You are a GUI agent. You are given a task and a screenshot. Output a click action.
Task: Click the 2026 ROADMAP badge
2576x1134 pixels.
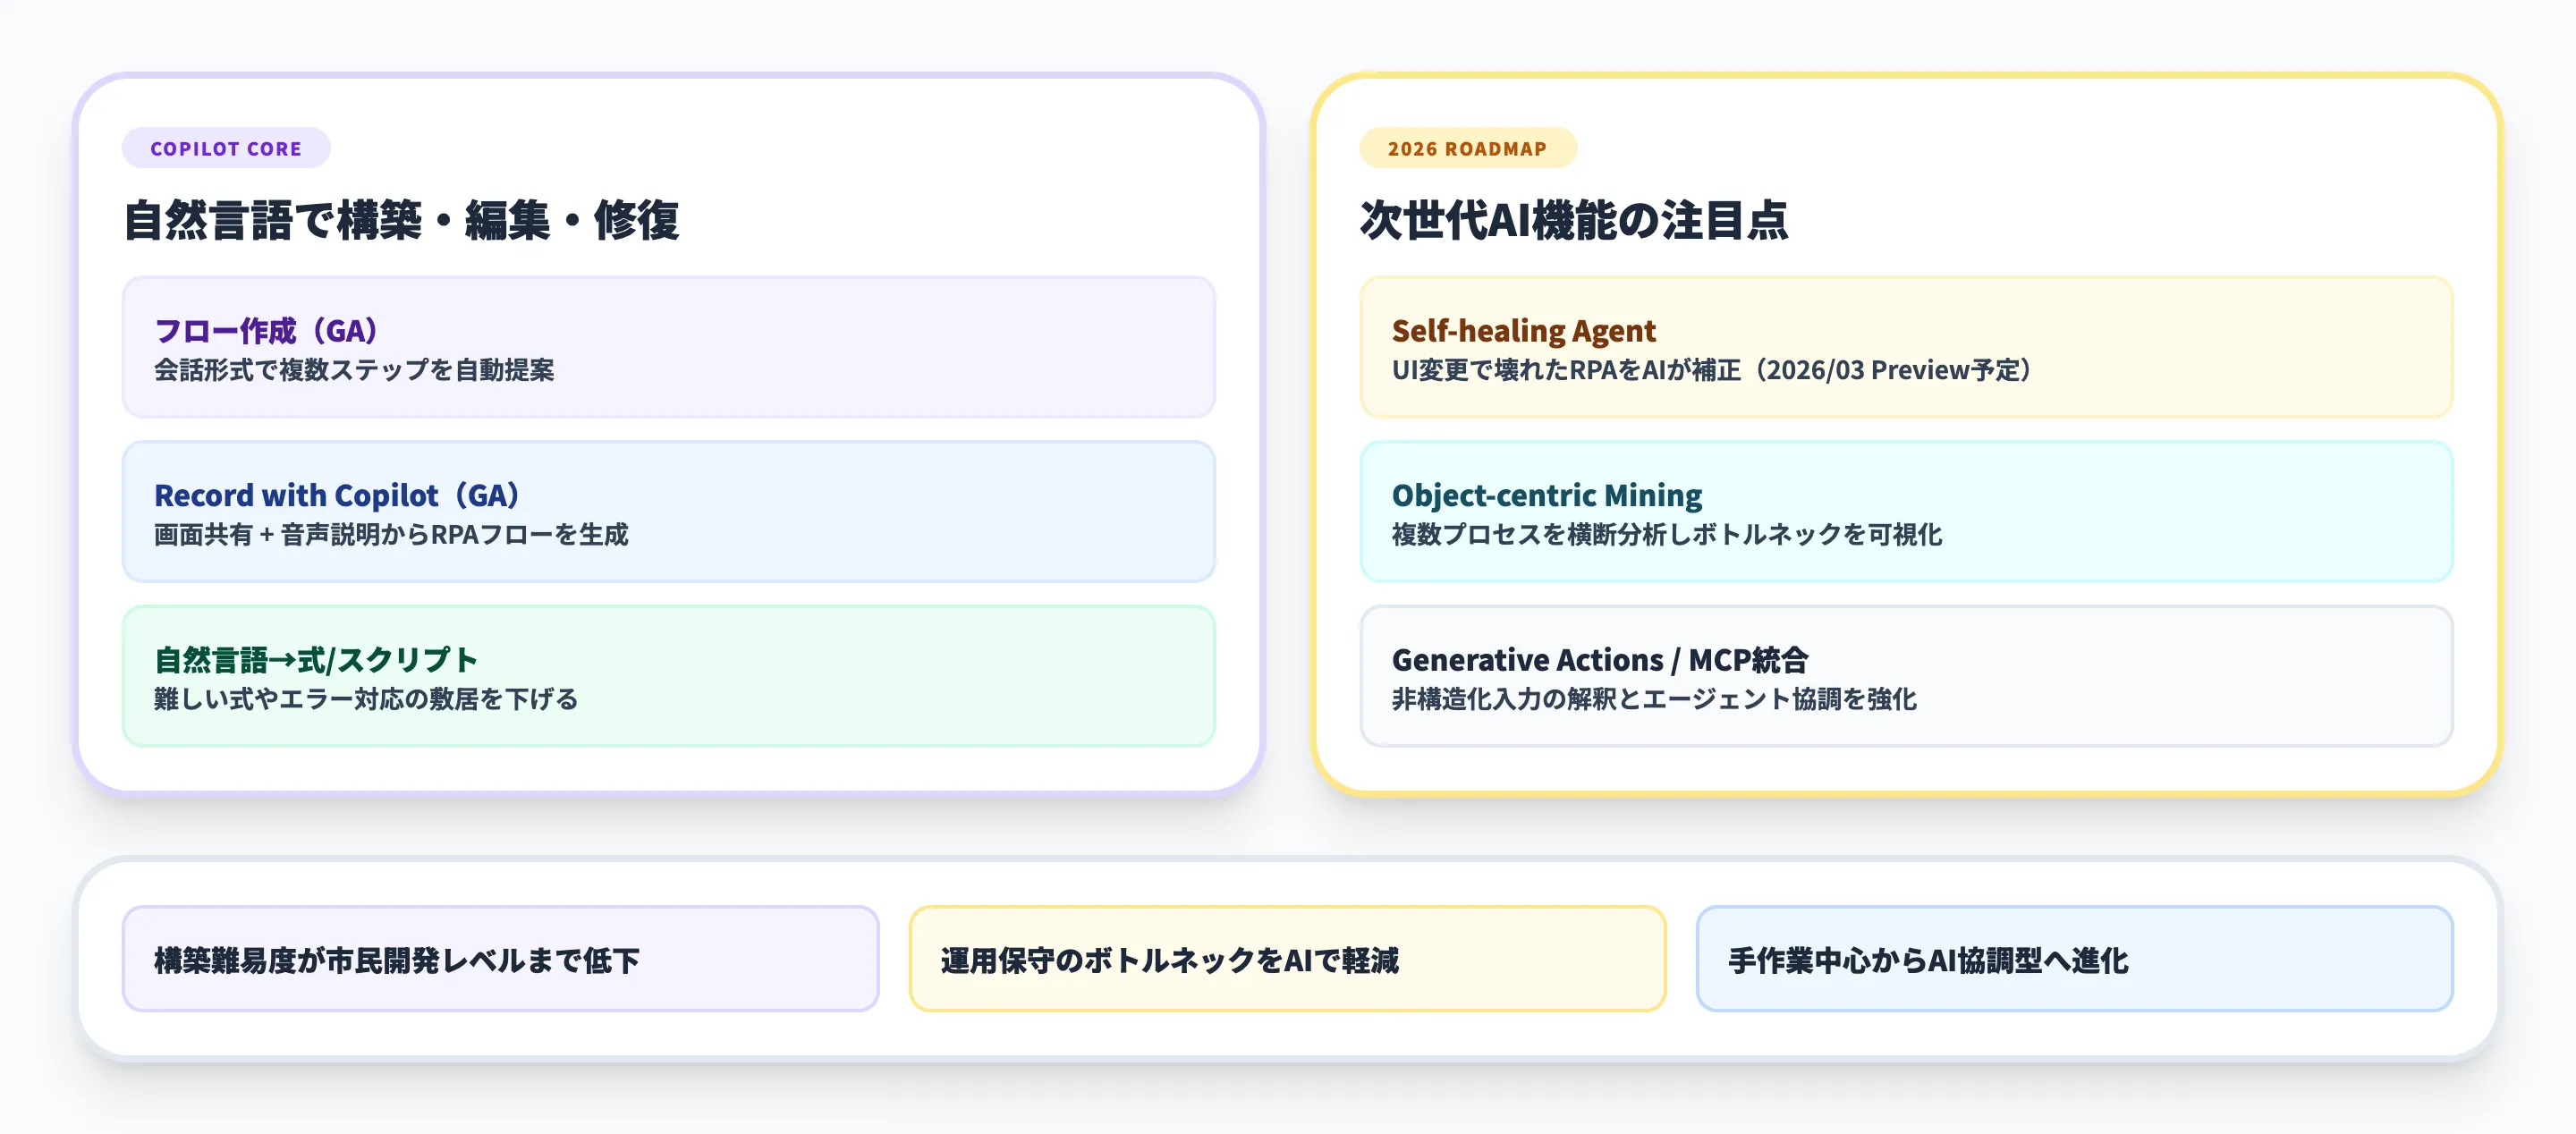coord(1467,148)
